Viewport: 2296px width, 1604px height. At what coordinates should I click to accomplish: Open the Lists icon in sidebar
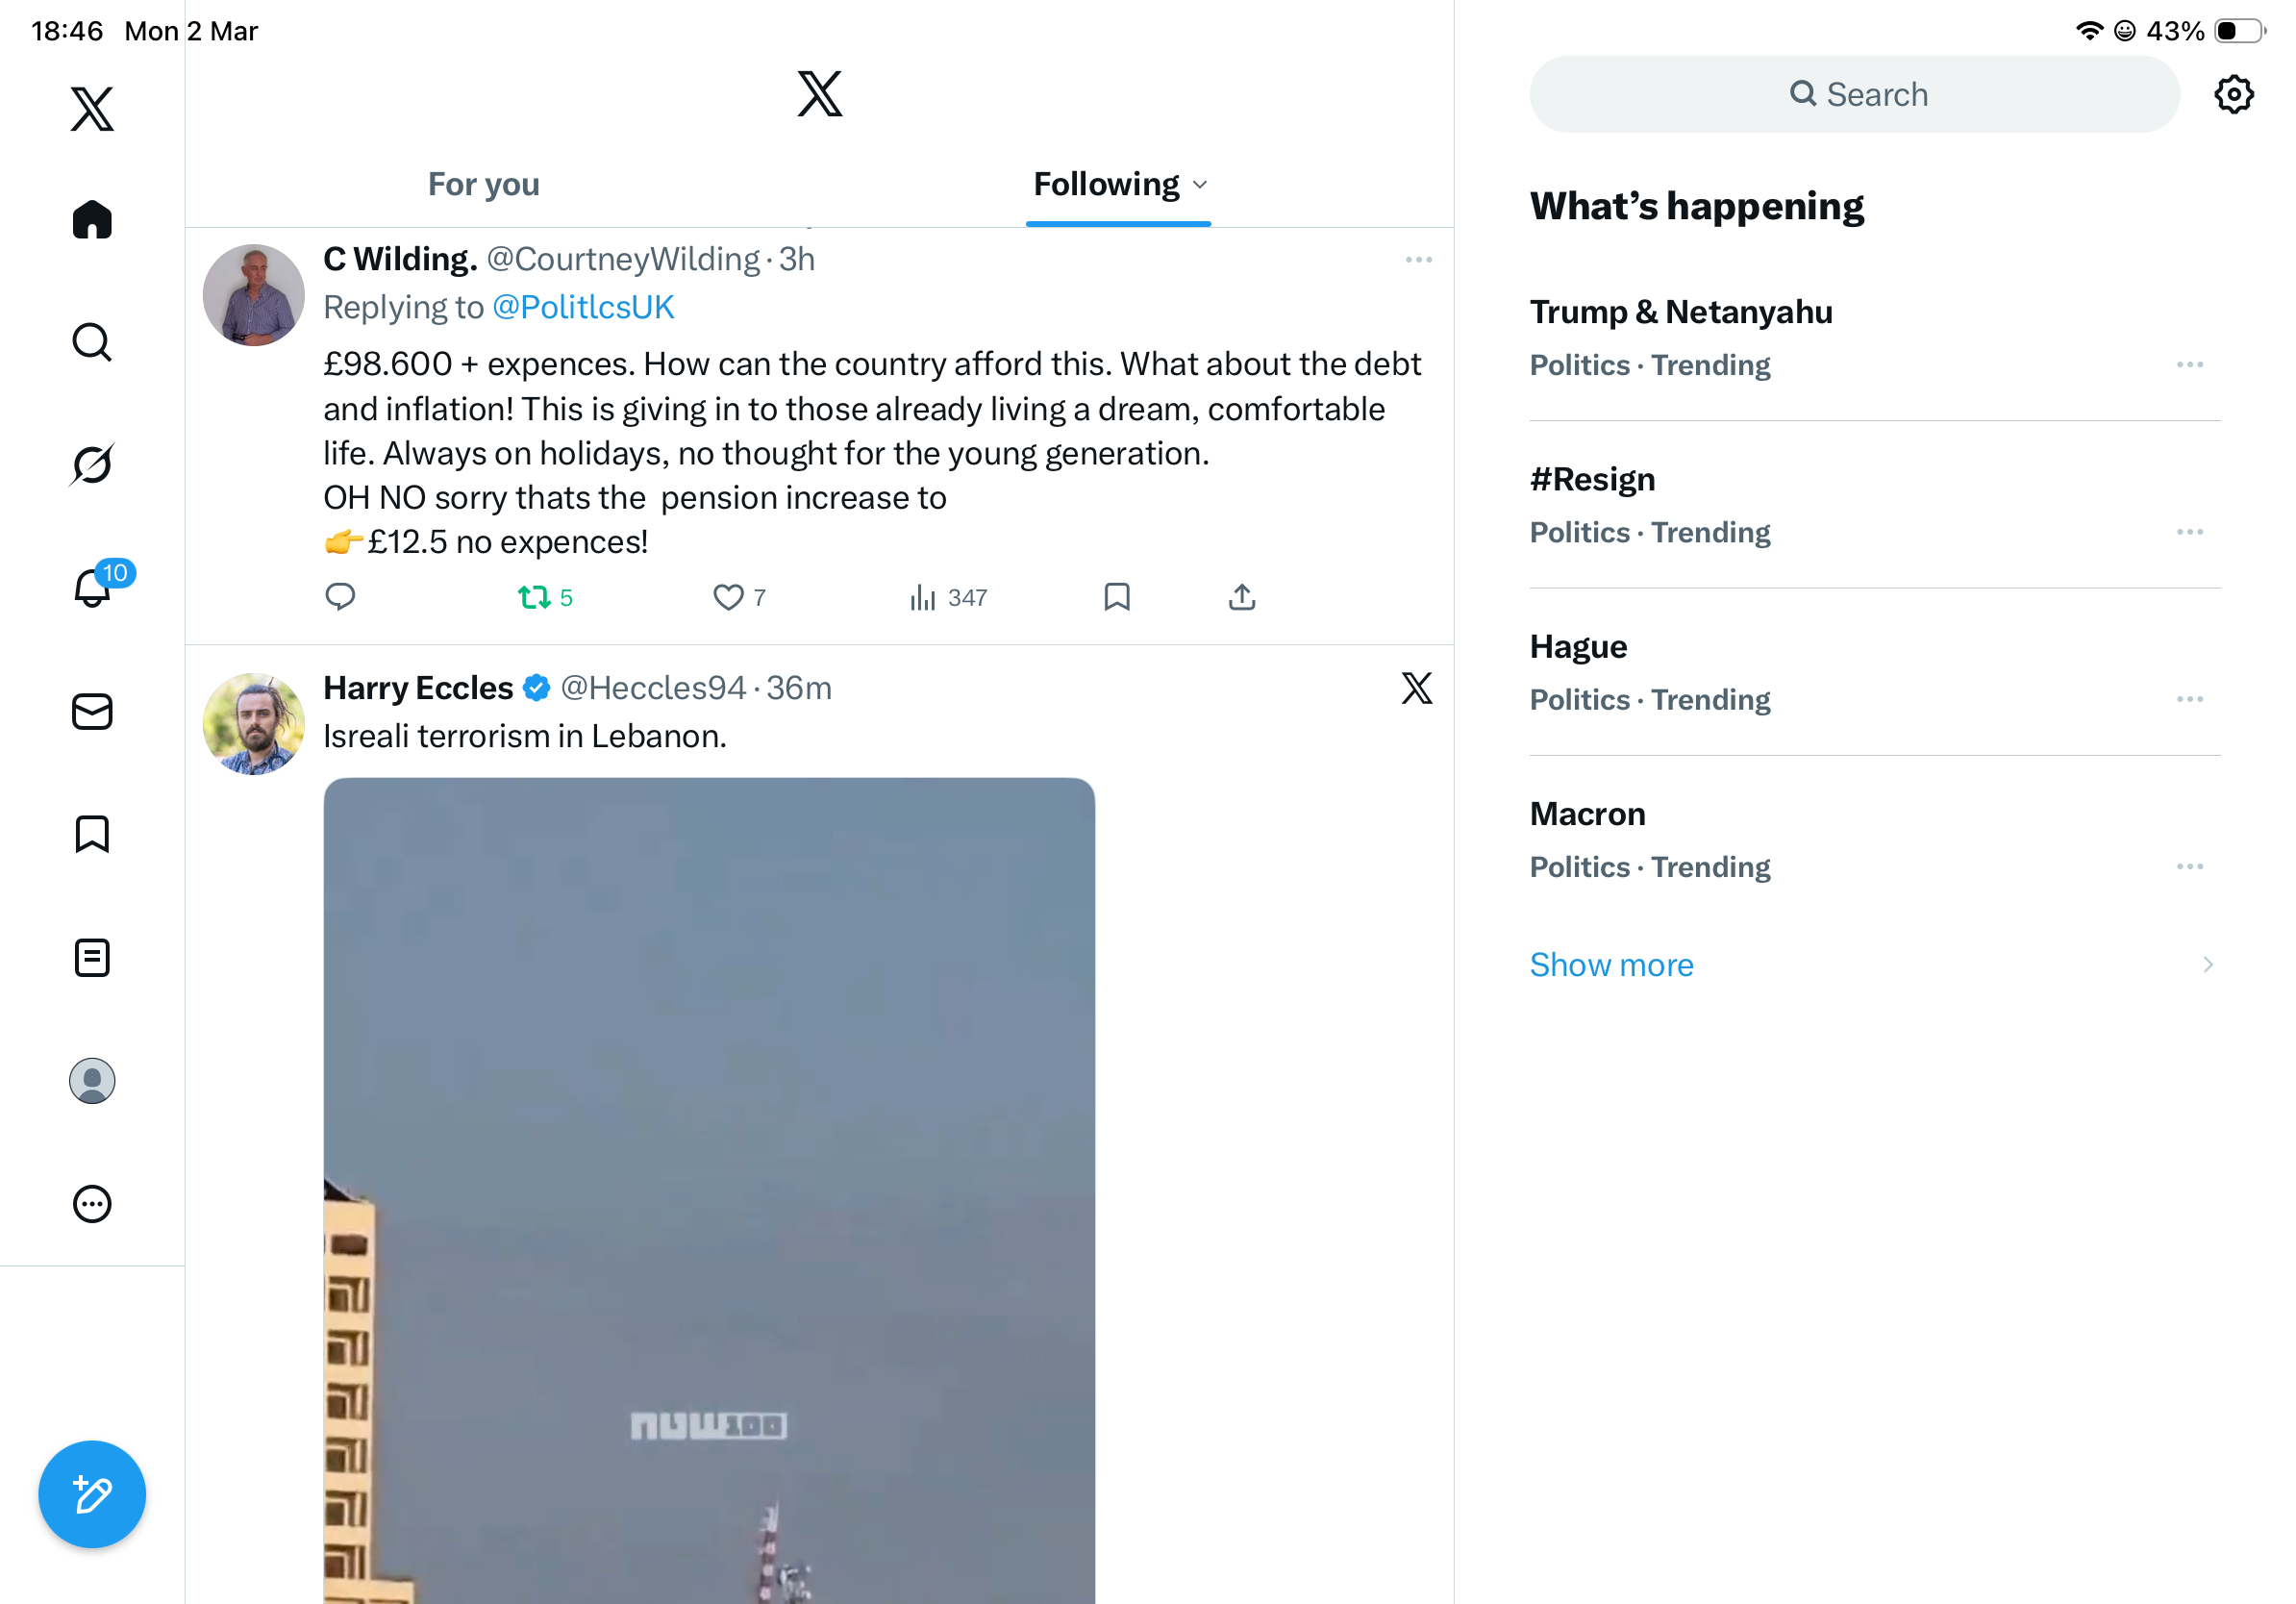coord(92,958)
